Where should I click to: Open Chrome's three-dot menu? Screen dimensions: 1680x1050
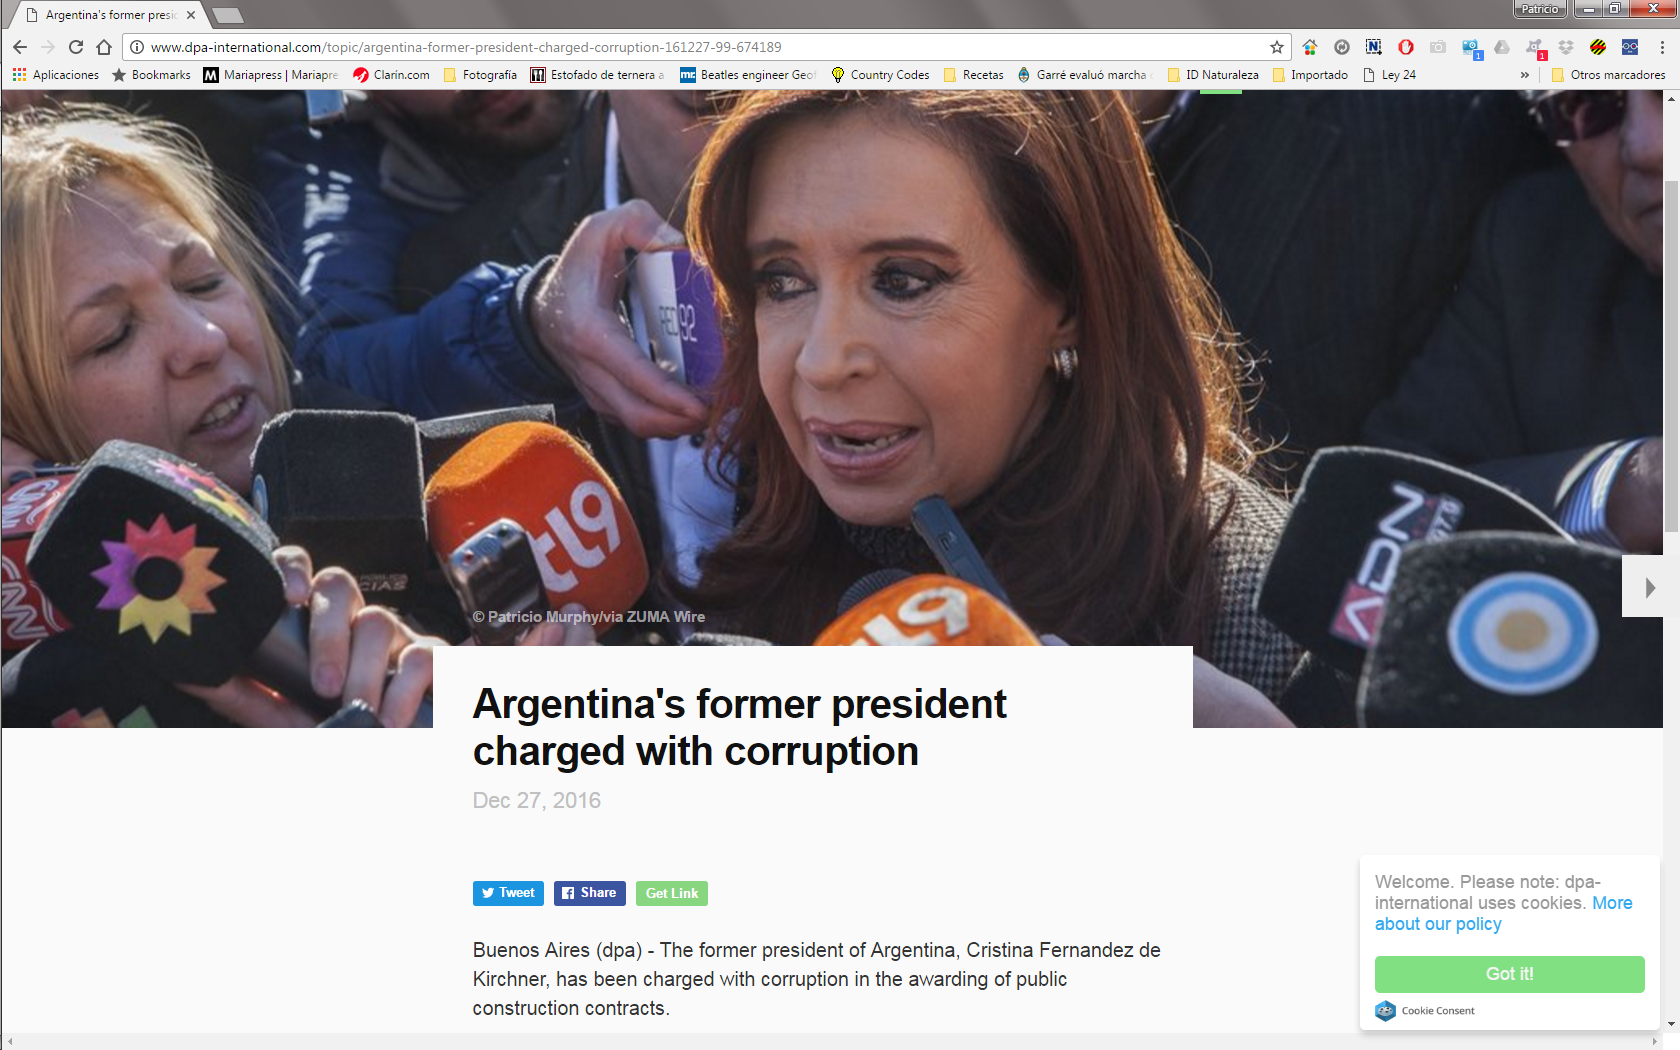(1662, 47)
